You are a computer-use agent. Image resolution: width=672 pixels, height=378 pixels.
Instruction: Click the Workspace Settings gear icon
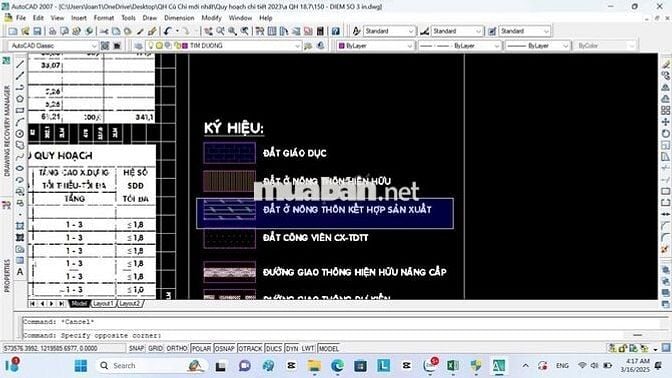point(105,45)
